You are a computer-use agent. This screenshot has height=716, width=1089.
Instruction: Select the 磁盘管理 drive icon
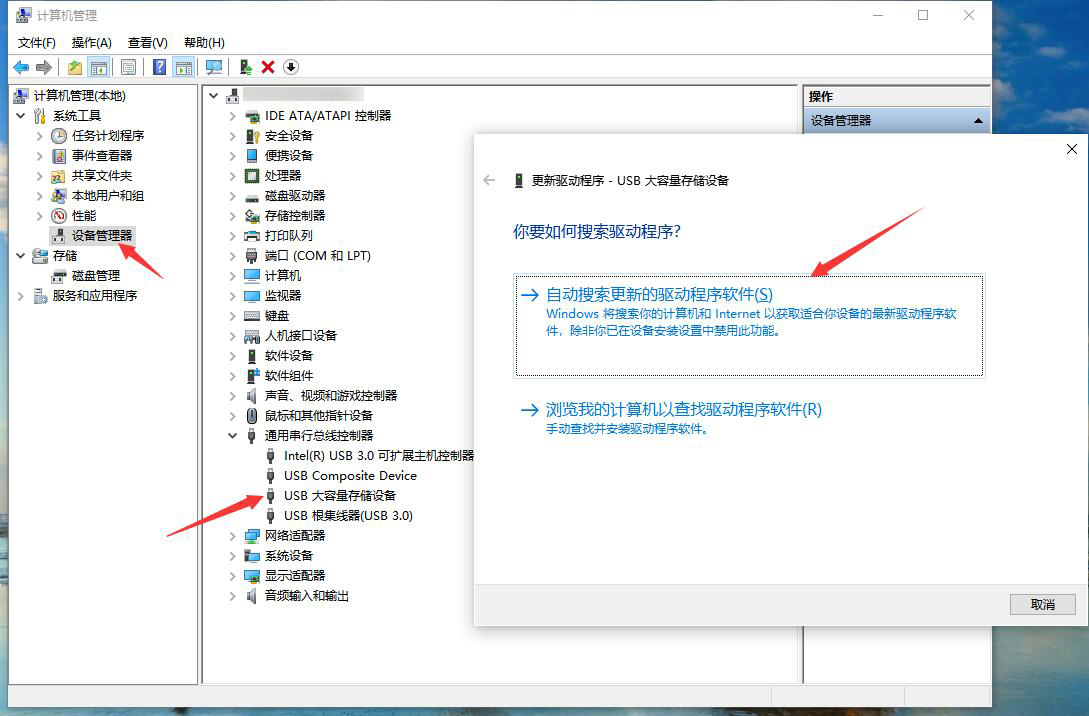tap(59, 276)
